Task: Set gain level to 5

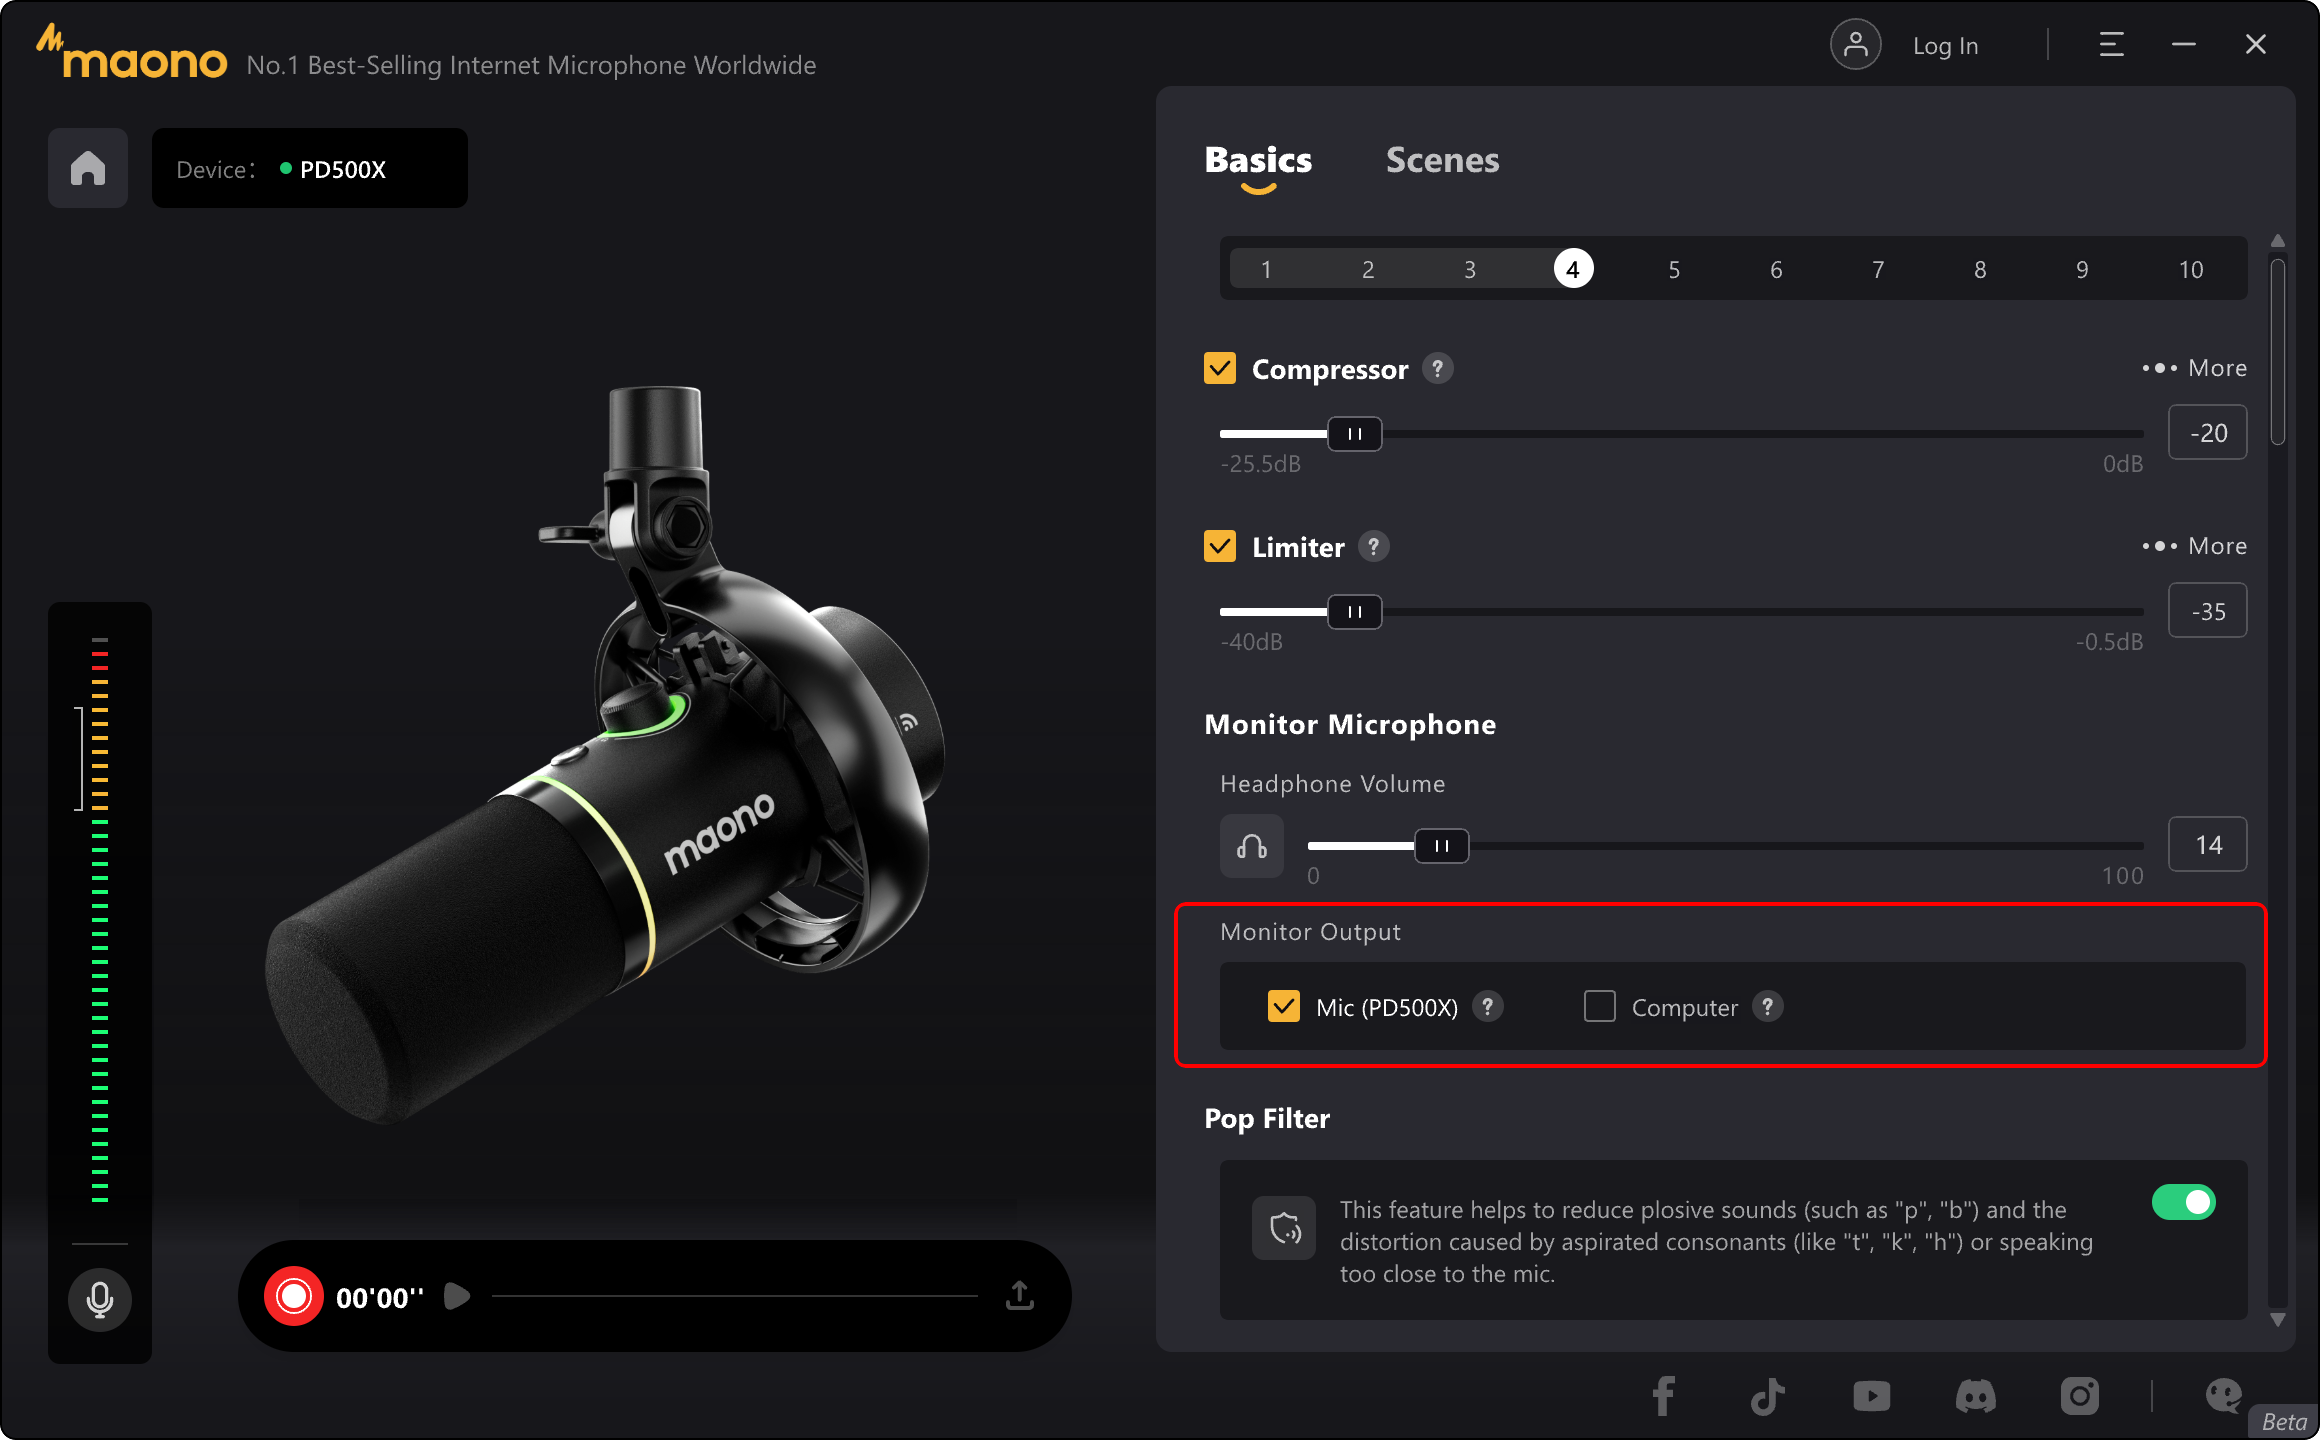Action: point(1674,269)
